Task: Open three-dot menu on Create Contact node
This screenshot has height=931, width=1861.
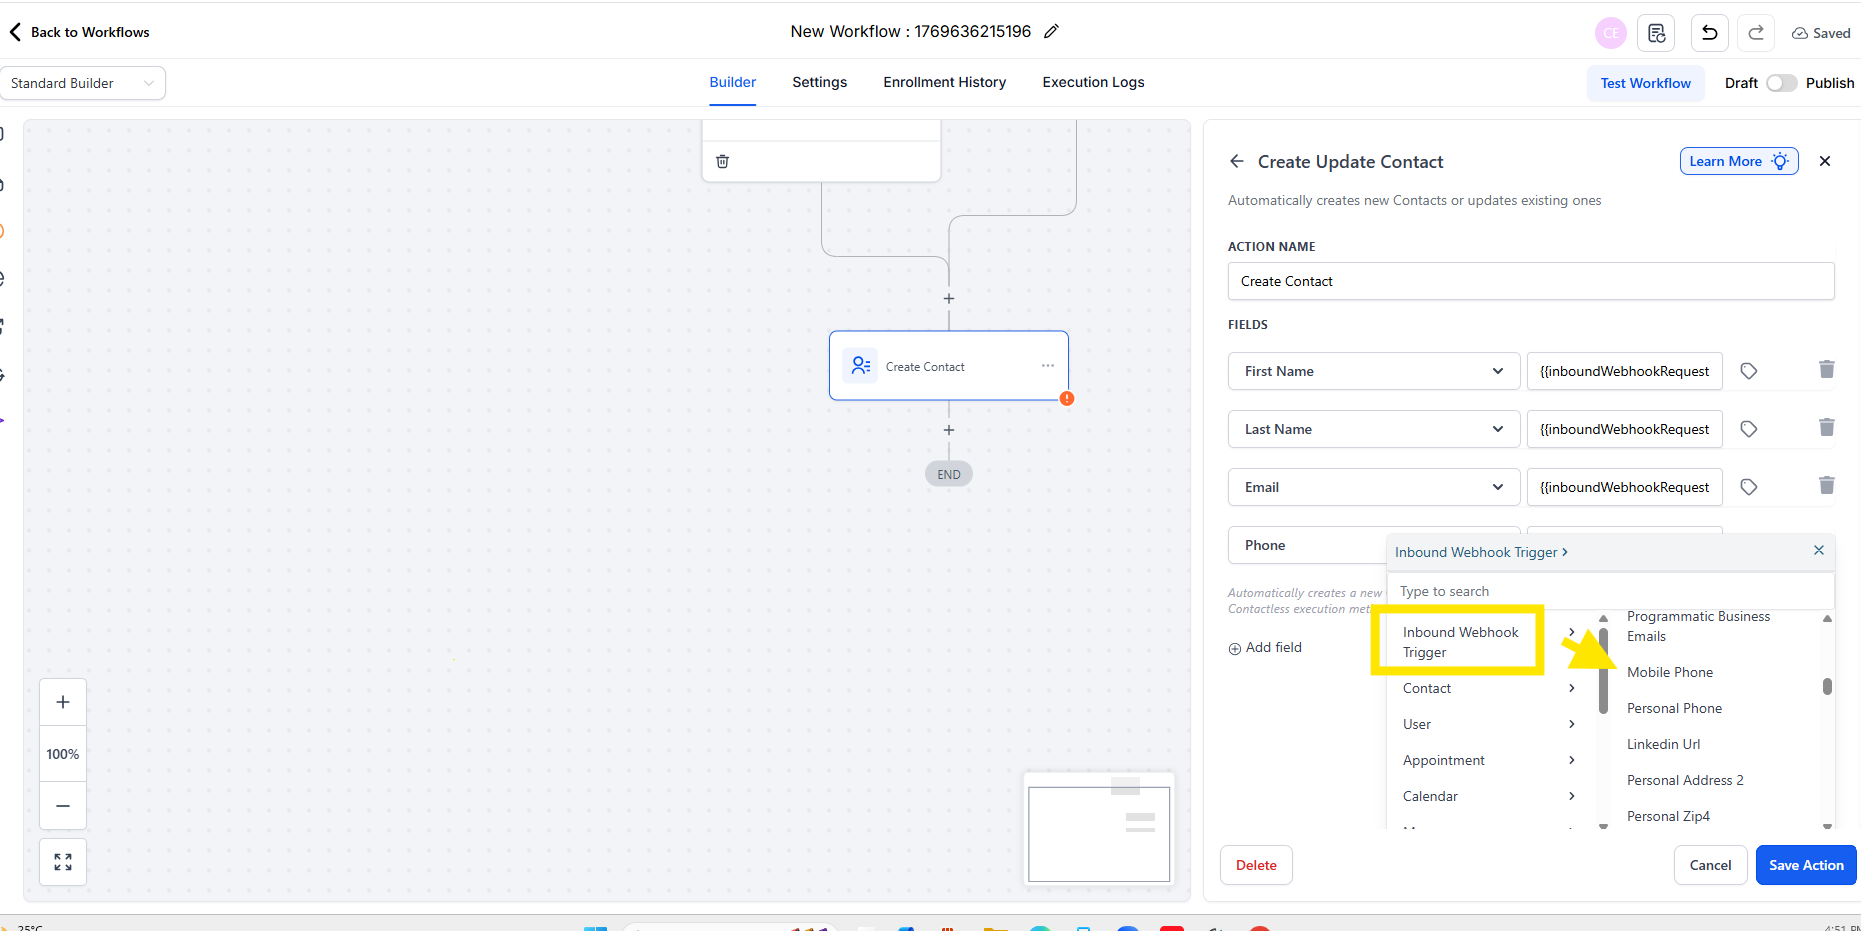Action: (x=1047, y=366)
